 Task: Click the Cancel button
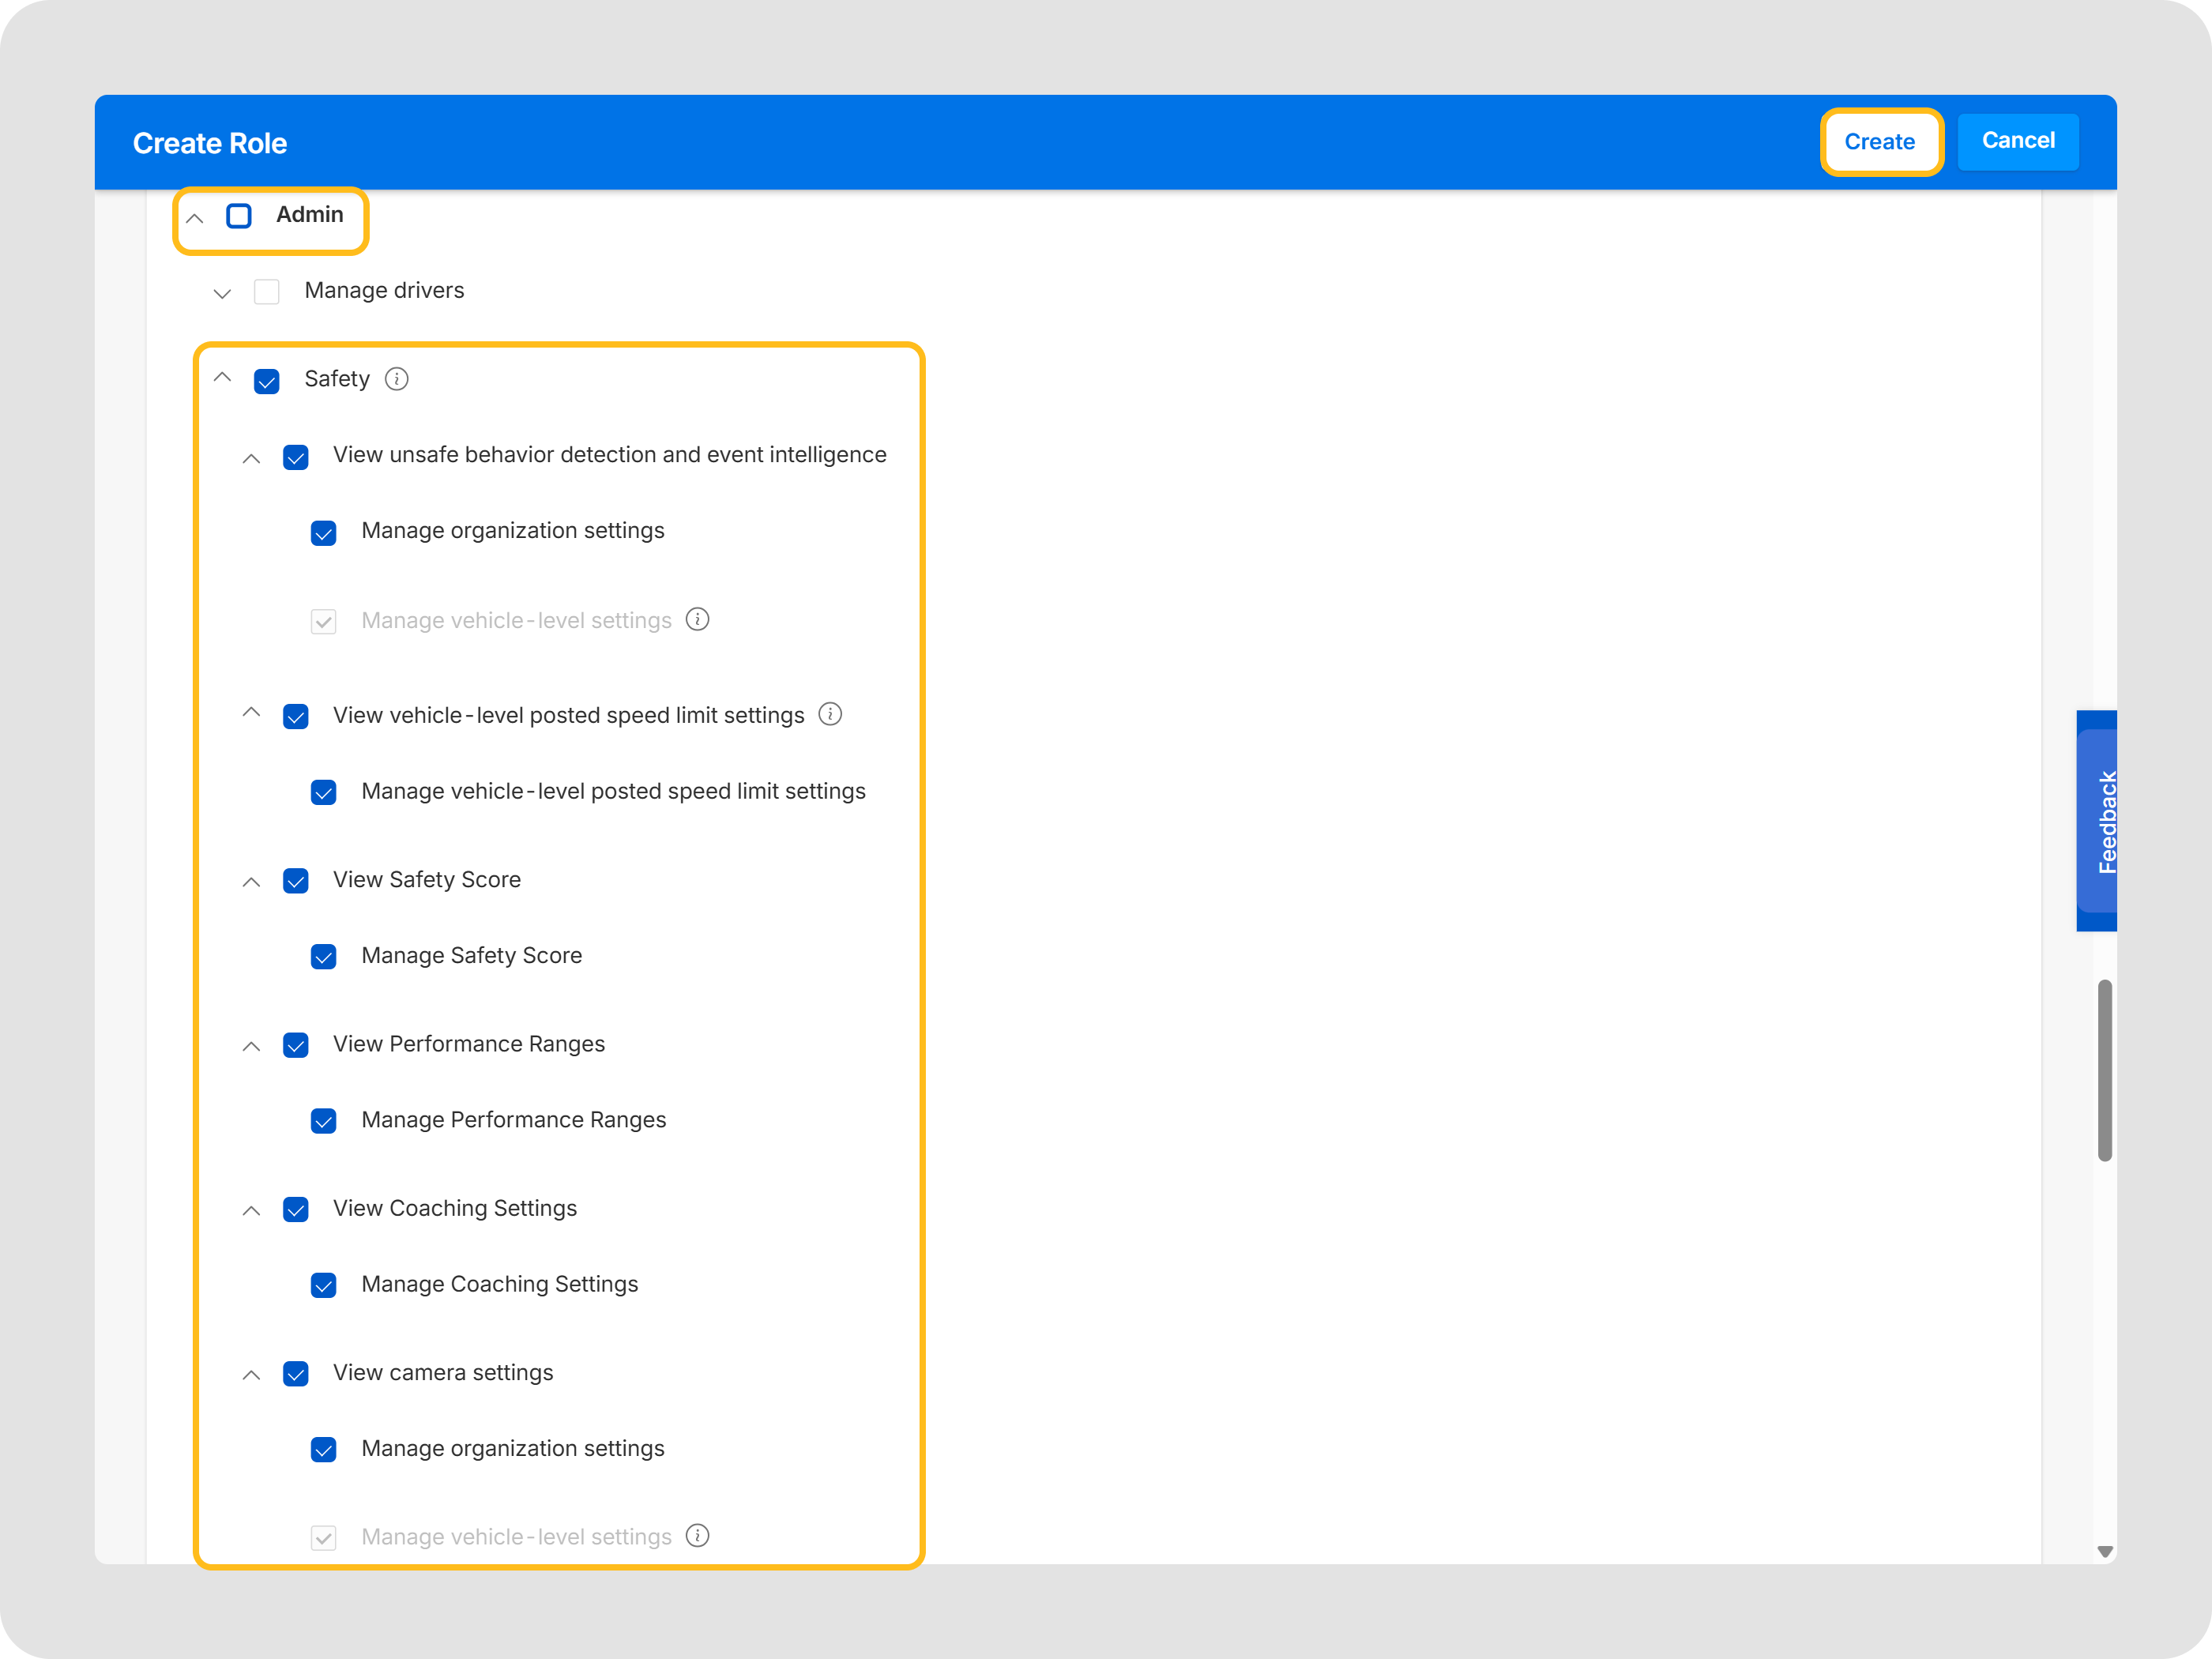click(2018, 141)
